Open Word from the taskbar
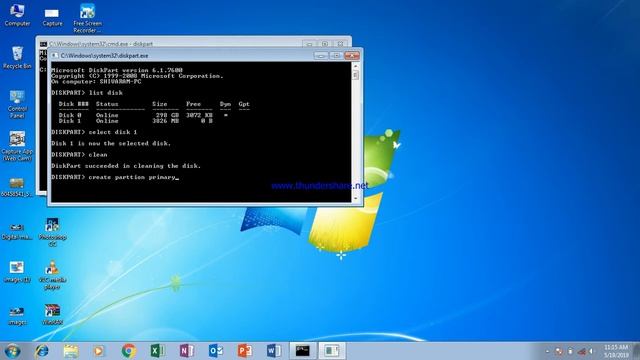 click(x=273, y=351)
